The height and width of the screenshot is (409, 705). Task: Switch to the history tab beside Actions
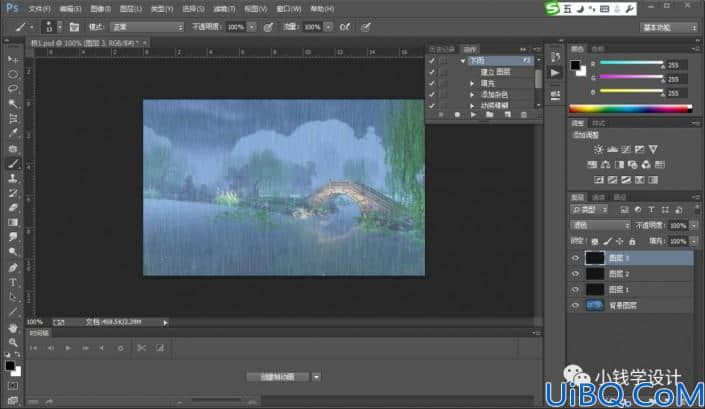tap(442, 49)
